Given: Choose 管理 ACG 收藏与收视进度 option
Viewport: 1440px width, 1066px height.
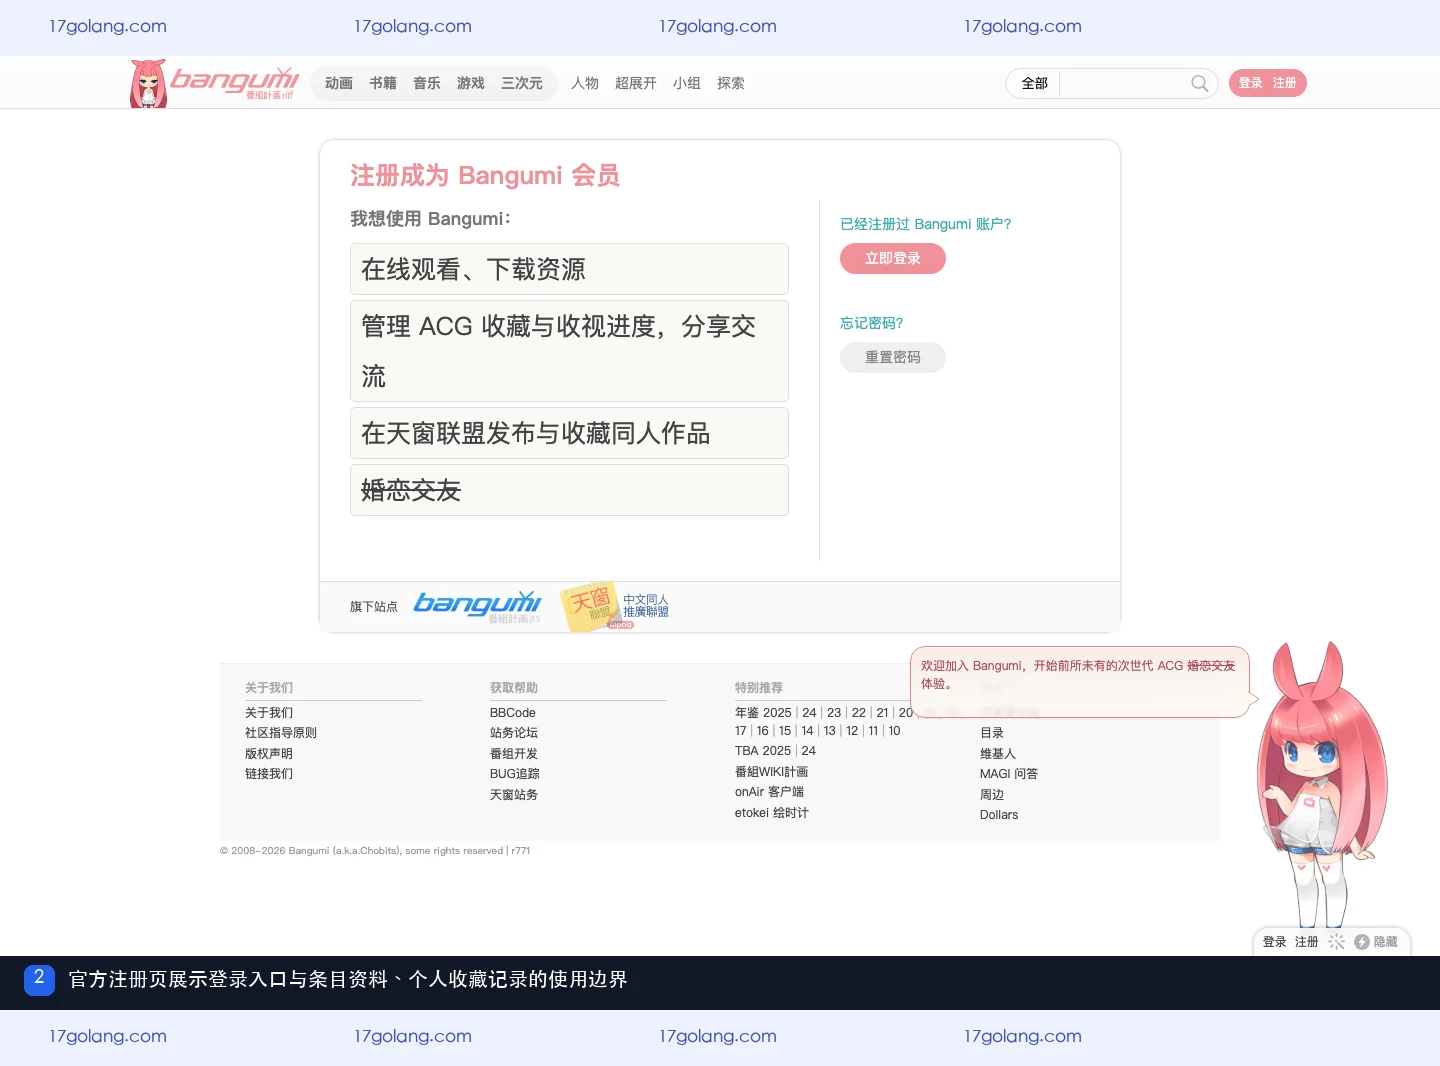Looking at the screenshot, I should click(569, 351).
